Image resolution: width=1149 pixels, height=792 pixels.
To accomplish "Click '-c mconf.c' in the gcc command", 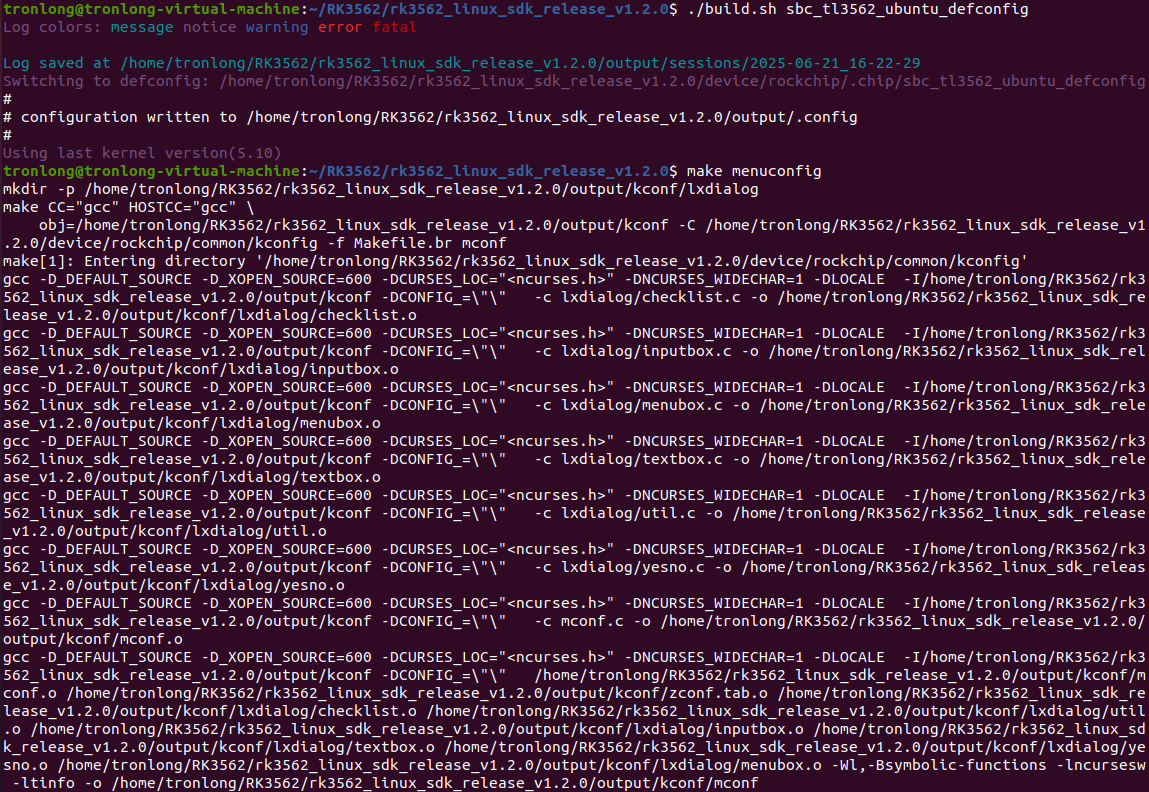I will click(x=579, y=621).
